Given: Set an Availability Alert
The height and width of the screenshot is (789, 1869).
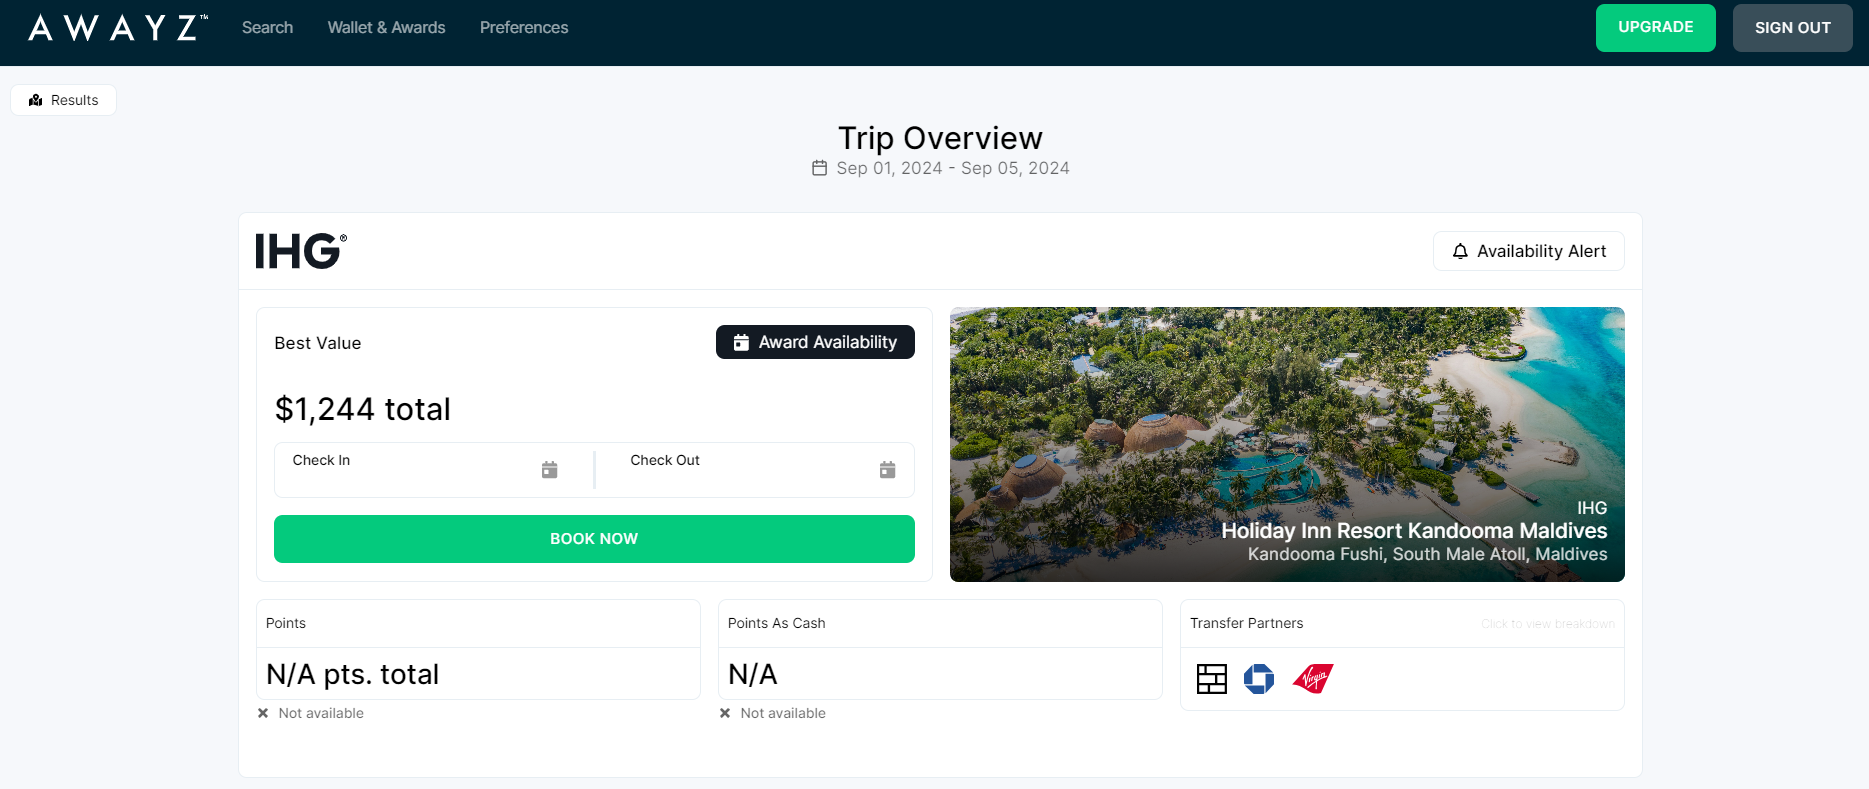Looking at the screenshot, I should point(1528,251).
